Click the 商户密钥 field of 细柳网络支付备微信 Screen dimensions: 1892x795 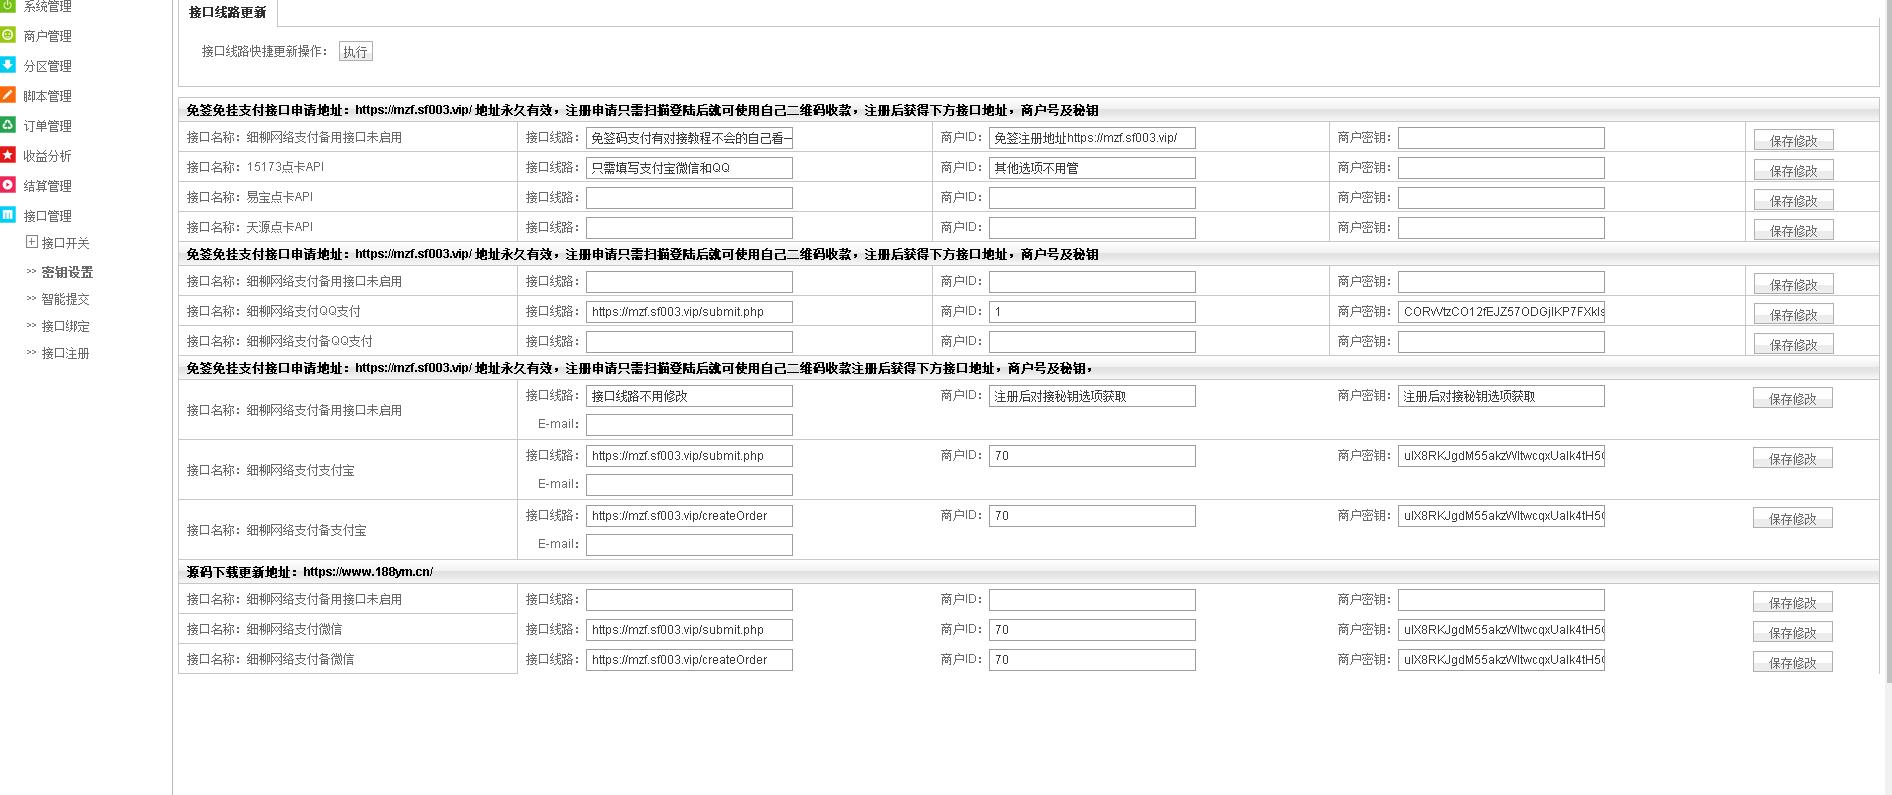1501,660
